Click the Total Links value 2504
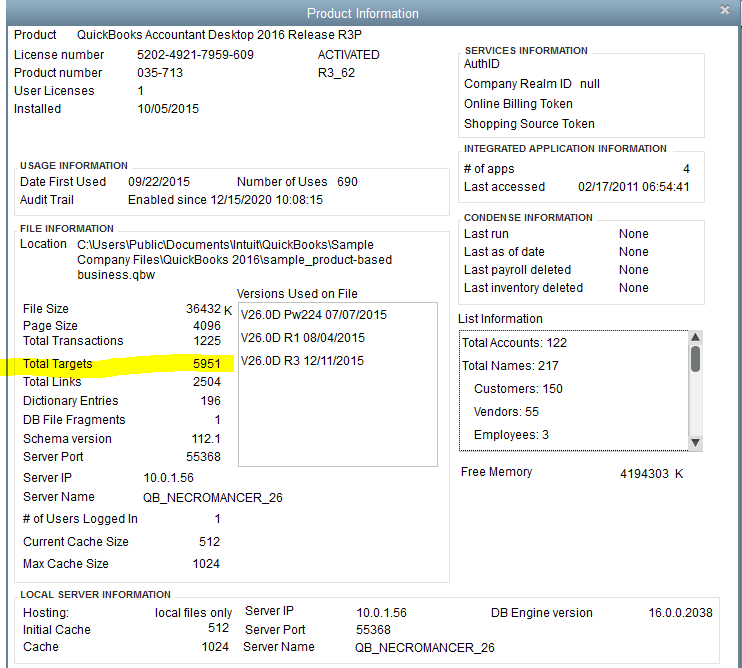The width and height of the screenshot is (742, 668). tap(207, 382)
